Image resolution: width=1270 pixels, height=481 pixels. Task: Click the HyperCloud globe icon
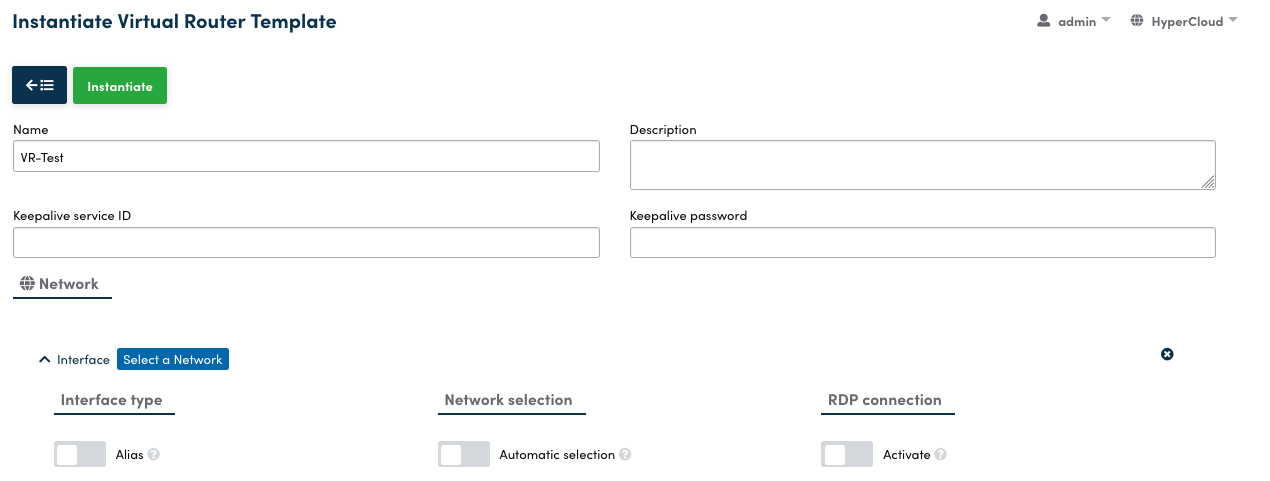click(x=1137, y=21)
